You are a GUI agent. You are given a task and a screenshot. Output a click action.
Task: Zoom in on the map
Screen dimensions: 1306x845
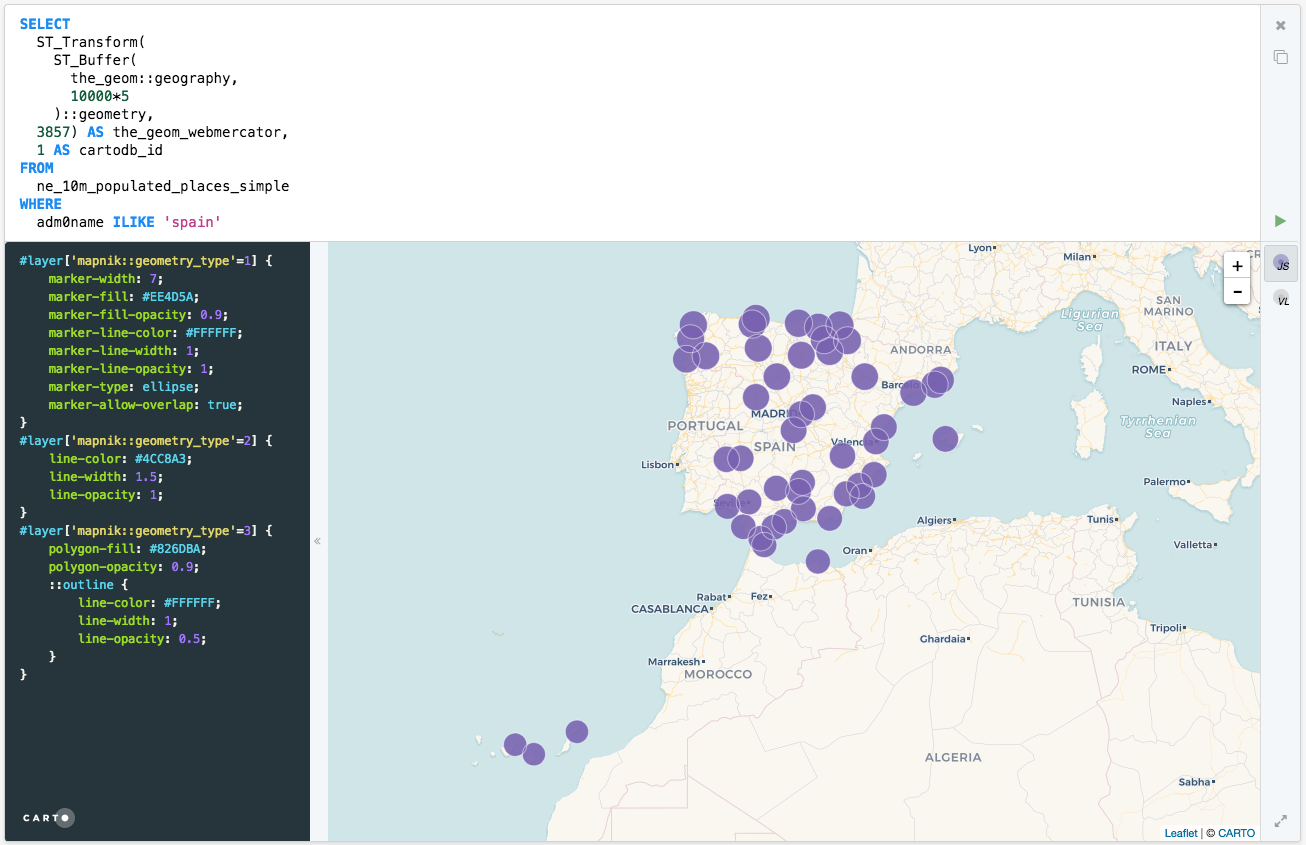pos(1237,266)
